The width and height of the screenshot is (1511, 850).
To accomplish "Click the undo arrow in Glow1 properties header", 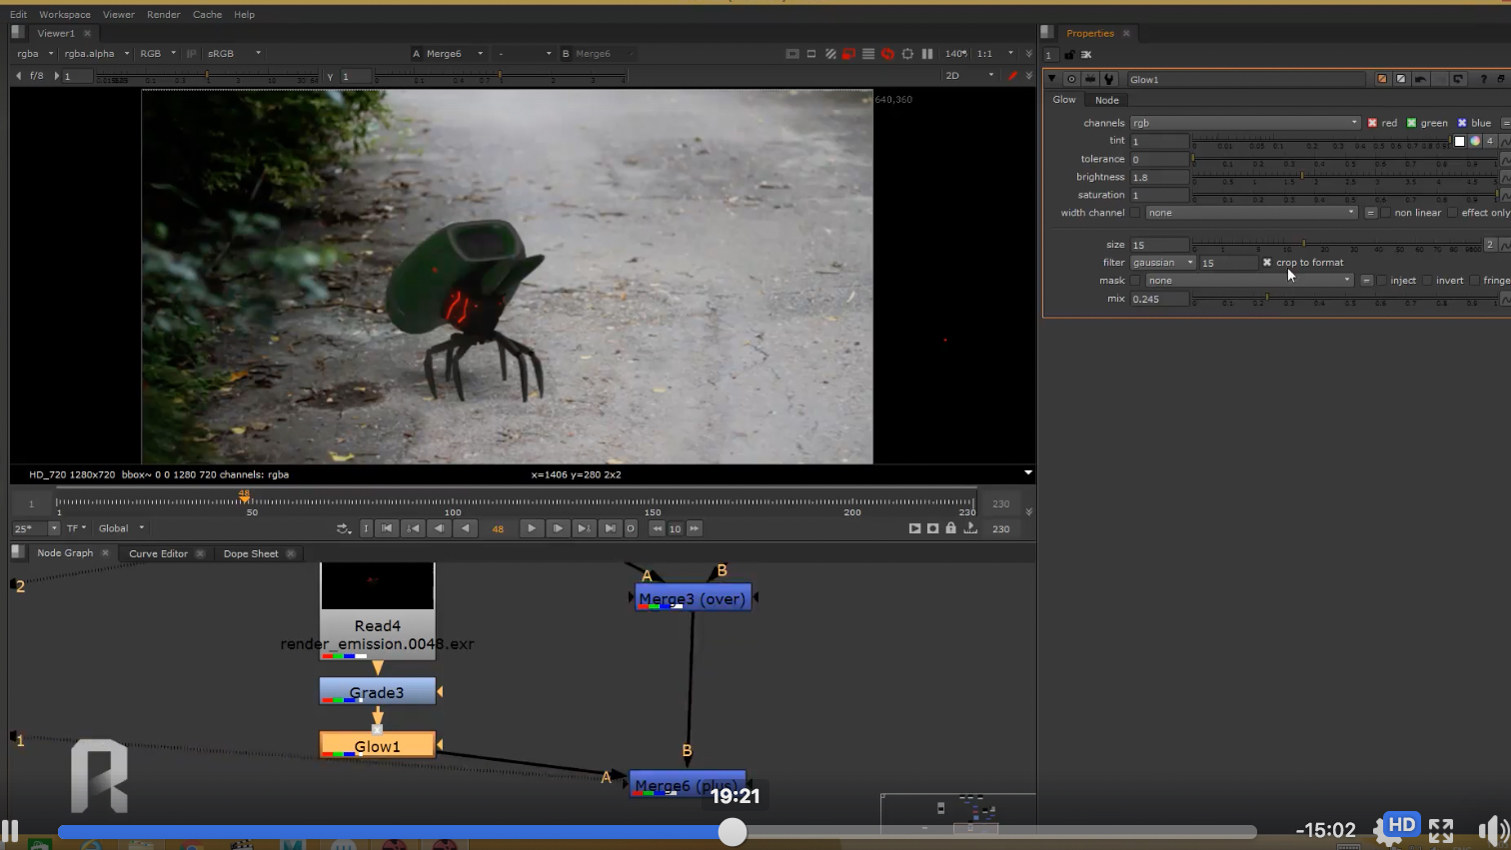I will (1420, 79).
